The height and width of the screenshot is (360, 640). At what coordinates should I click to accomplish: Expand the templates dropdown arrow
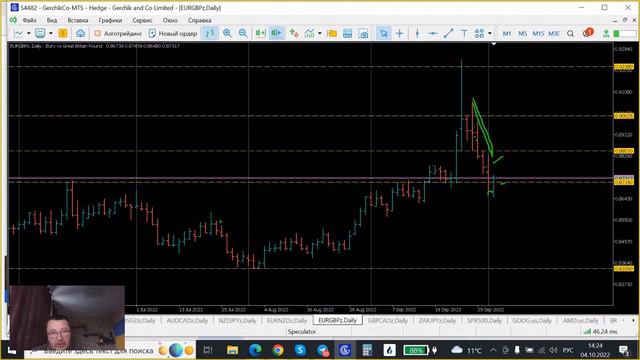click(51, 33)
